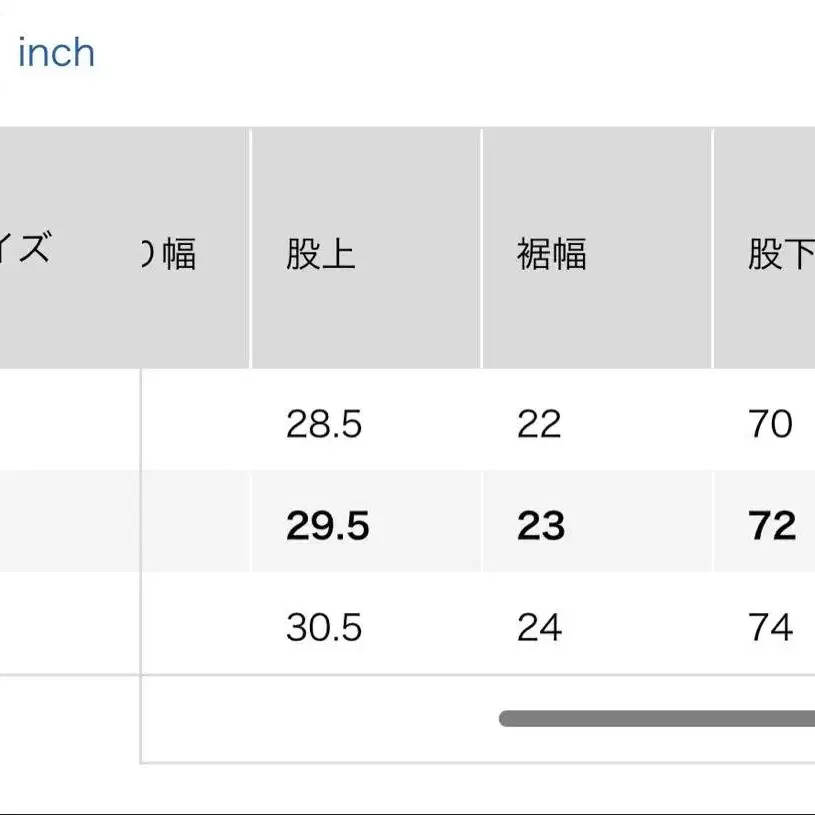Viewport: 815px width, 815px height.
Task: Switch size units to inch
Action: point(56,53)
